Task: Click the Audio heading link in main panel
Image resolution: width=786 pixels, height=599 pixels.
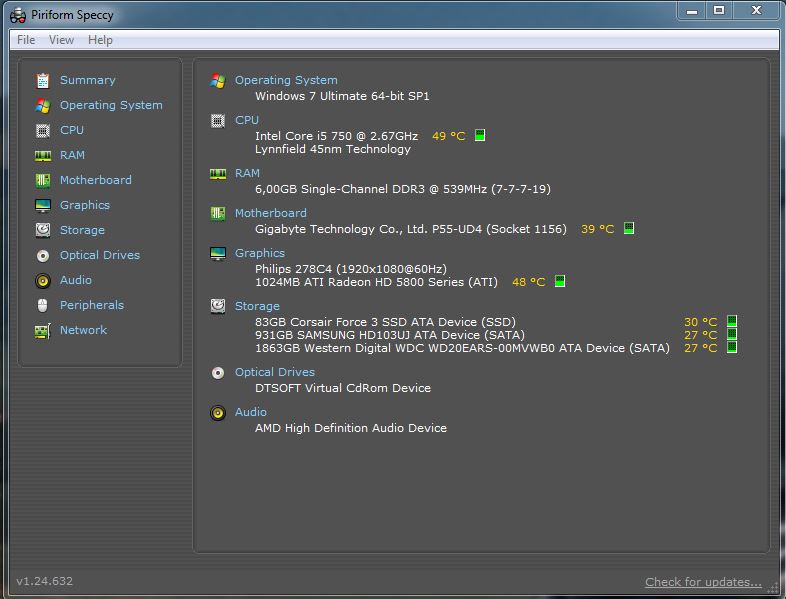Action: pyautogui.click(x=251, y=413)
